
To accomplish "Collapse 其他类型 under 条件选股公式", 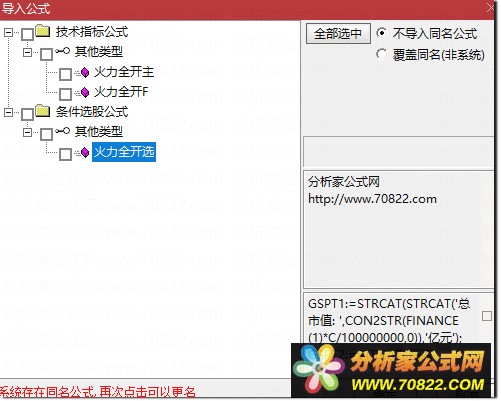I will [x=27, y=132].
